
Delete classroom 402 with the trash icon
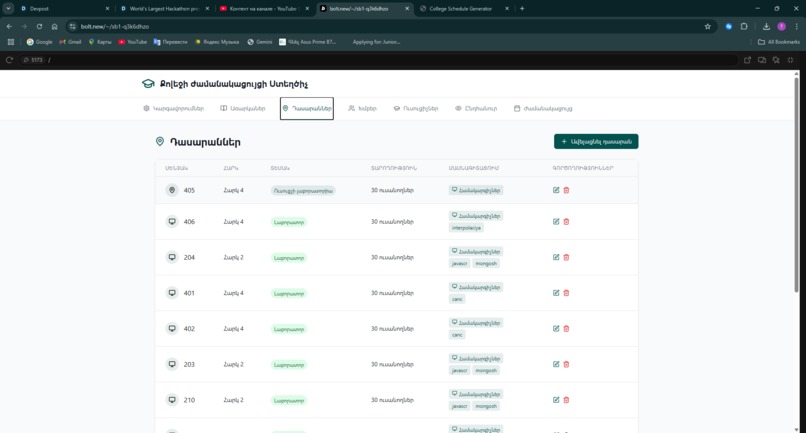coord(566,329)
